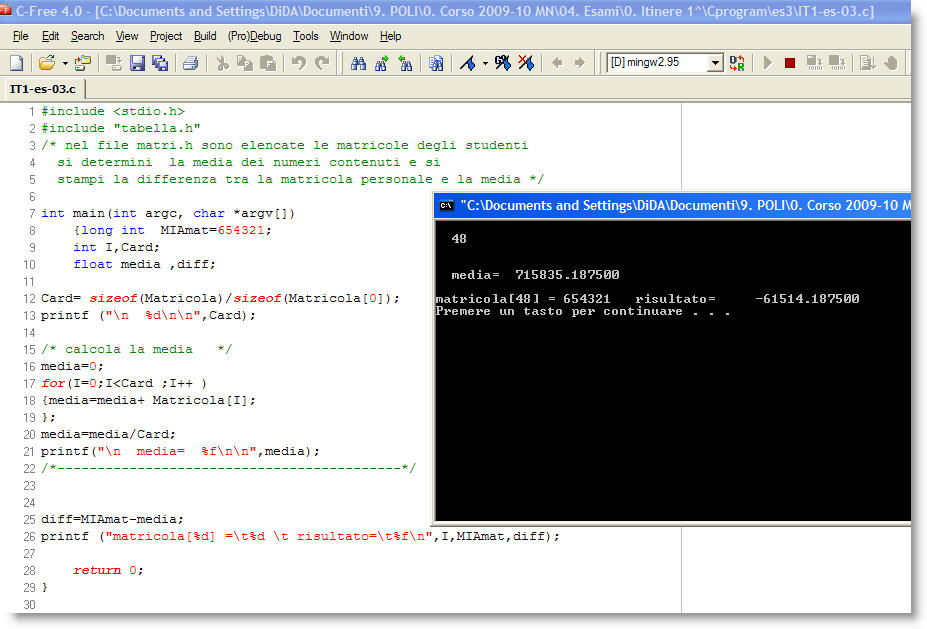Screen dimensions: 927x629
Task: Open the Help menu
Action: [x=390, y=36]
